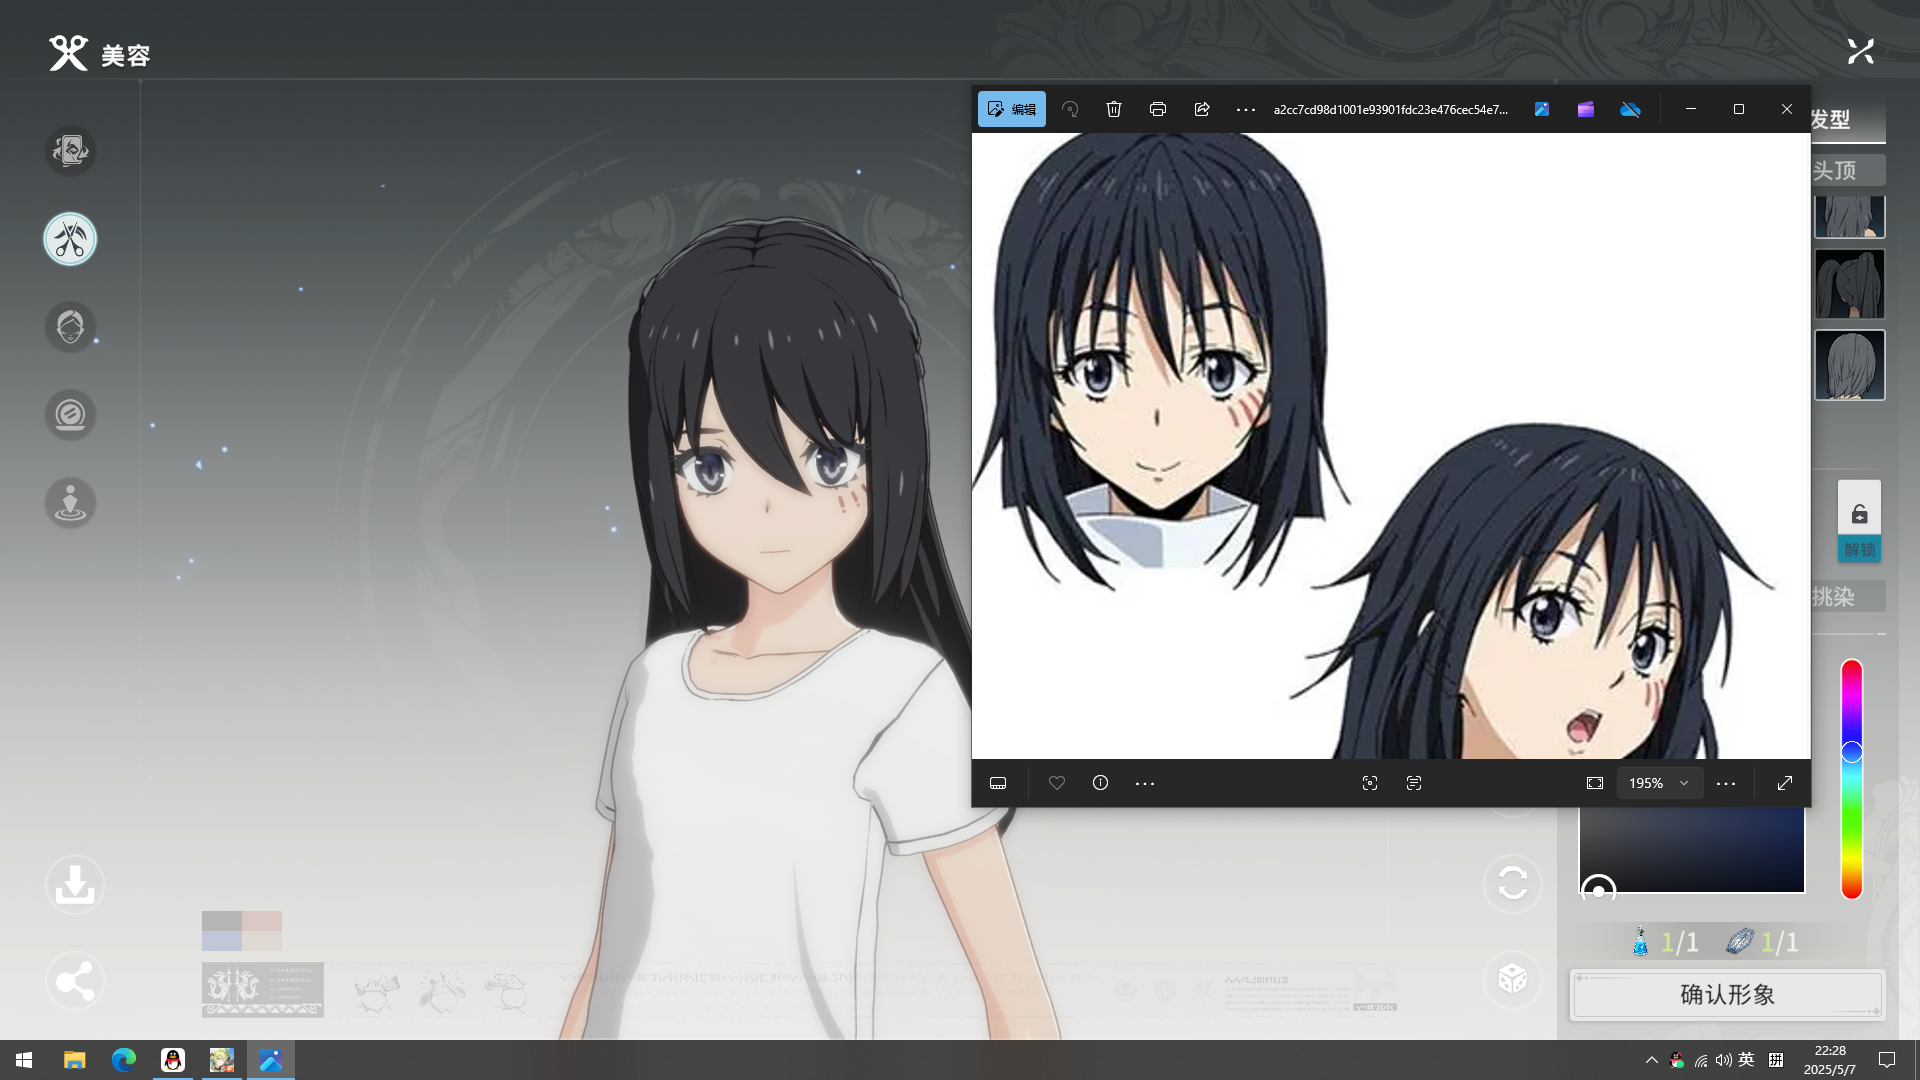
Task: Switch to Photos app on taskbar
Action: tap(270, 1060)
